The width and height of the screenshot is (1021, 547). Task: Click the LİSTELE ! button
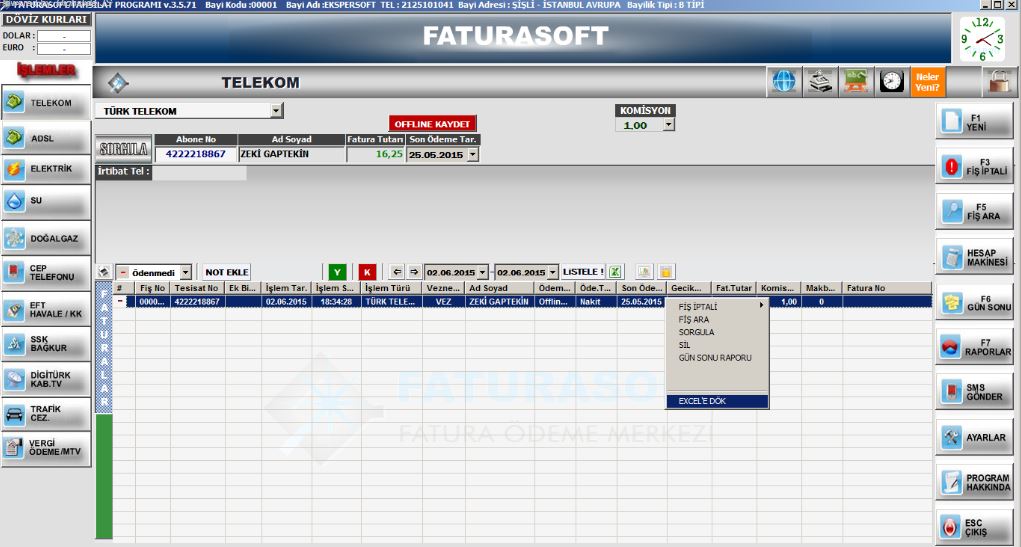583,272
